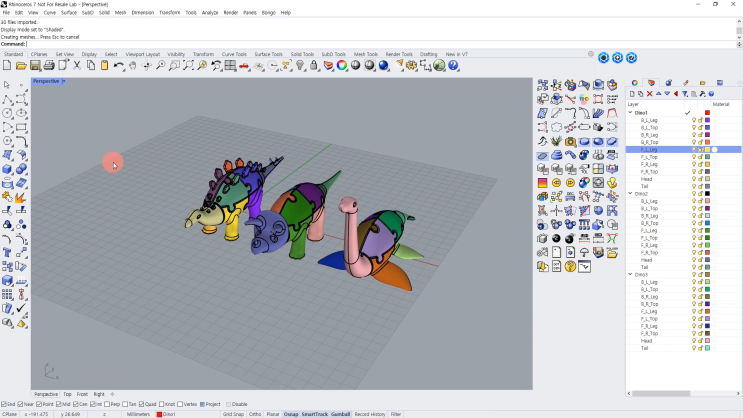Click the Open file folder icon

[x=21, y=65]
